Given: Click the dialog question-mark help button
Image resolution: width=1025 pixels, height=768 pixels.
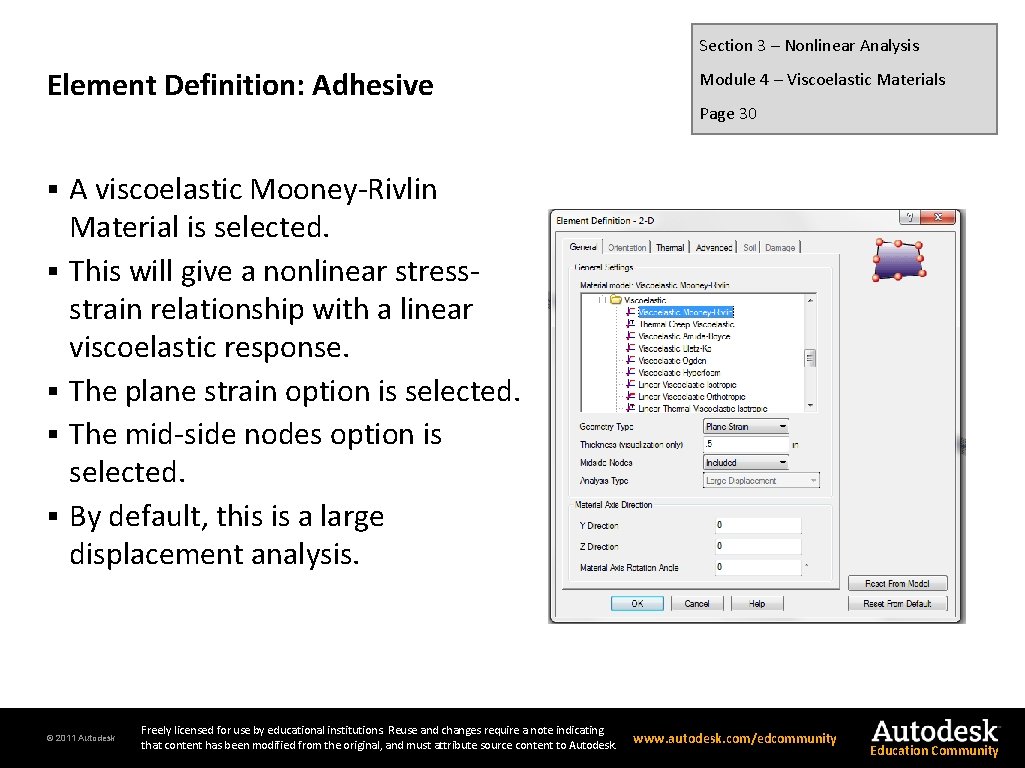Looking at the screenshot, I should click(909, 217).
